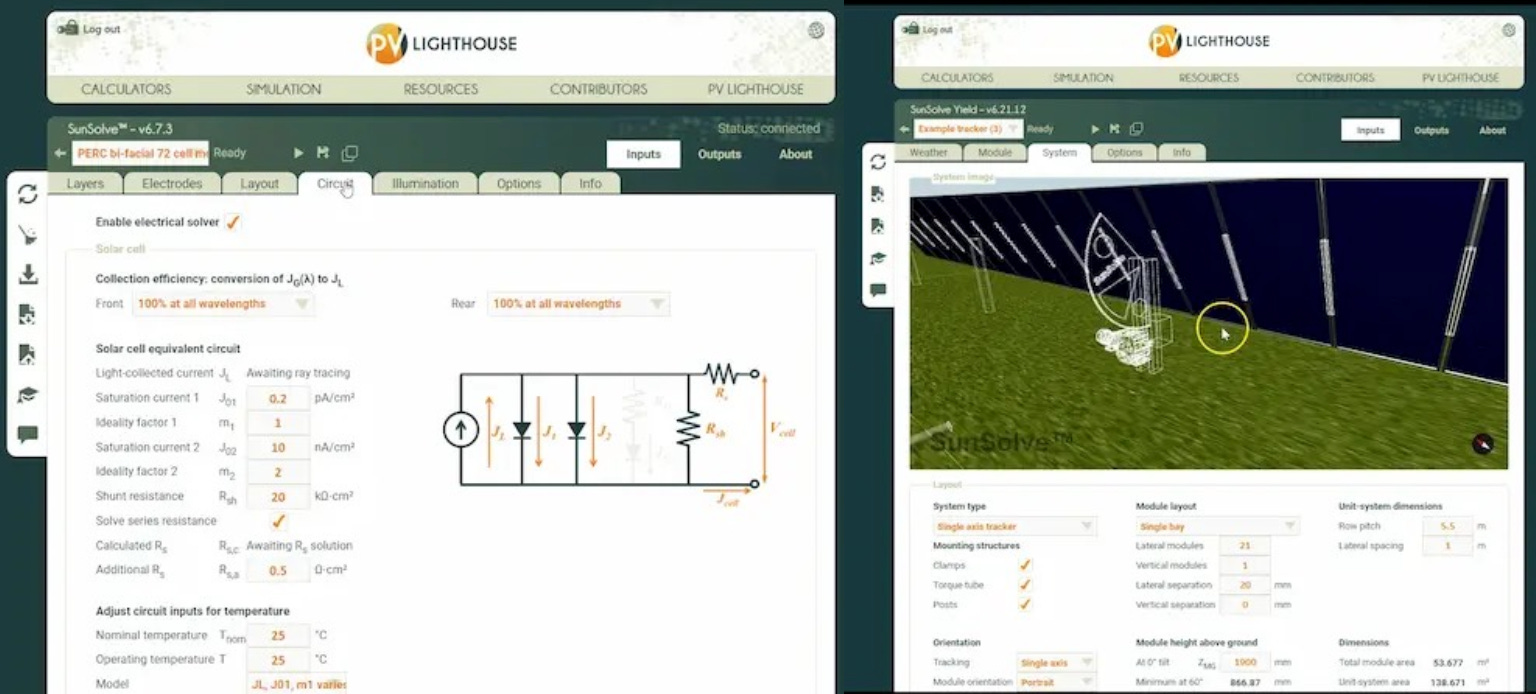
Task: Click the PV Lighthouse logo in left window
Action: pyautogui.click(x=441, y=44)
